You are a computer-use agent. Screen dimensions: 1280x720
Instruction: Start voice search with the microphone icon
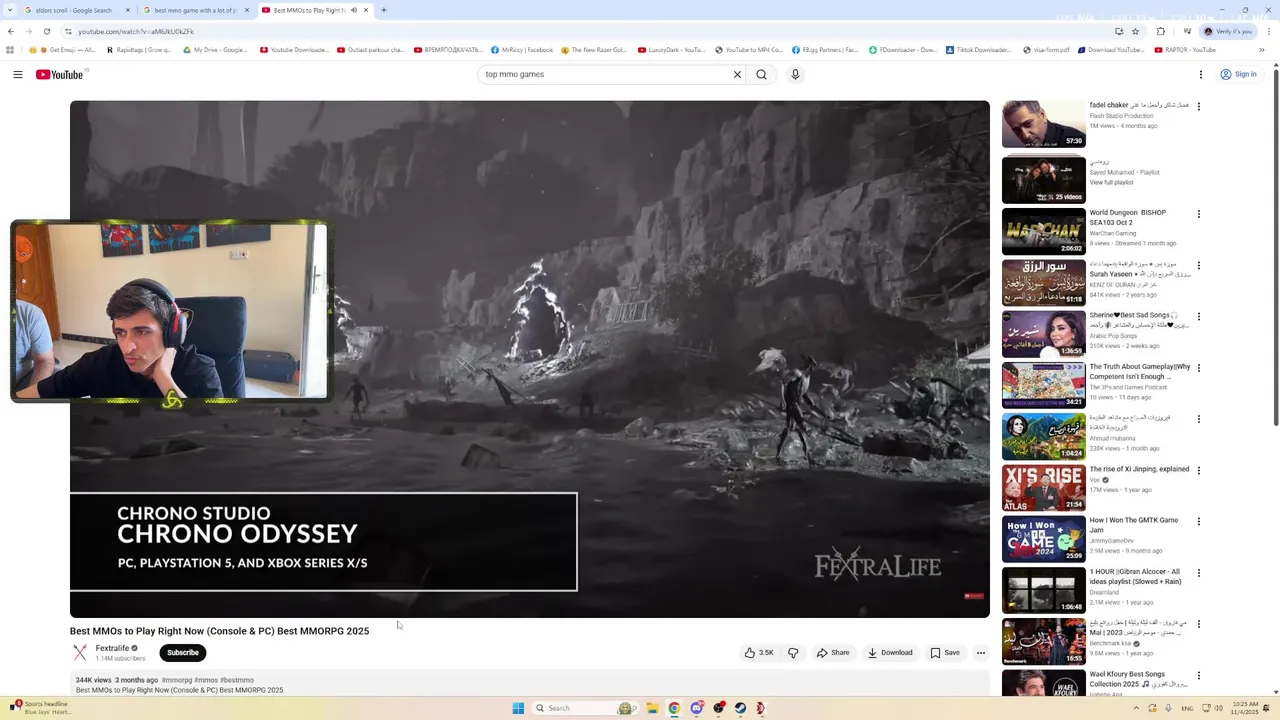point(795,74)
